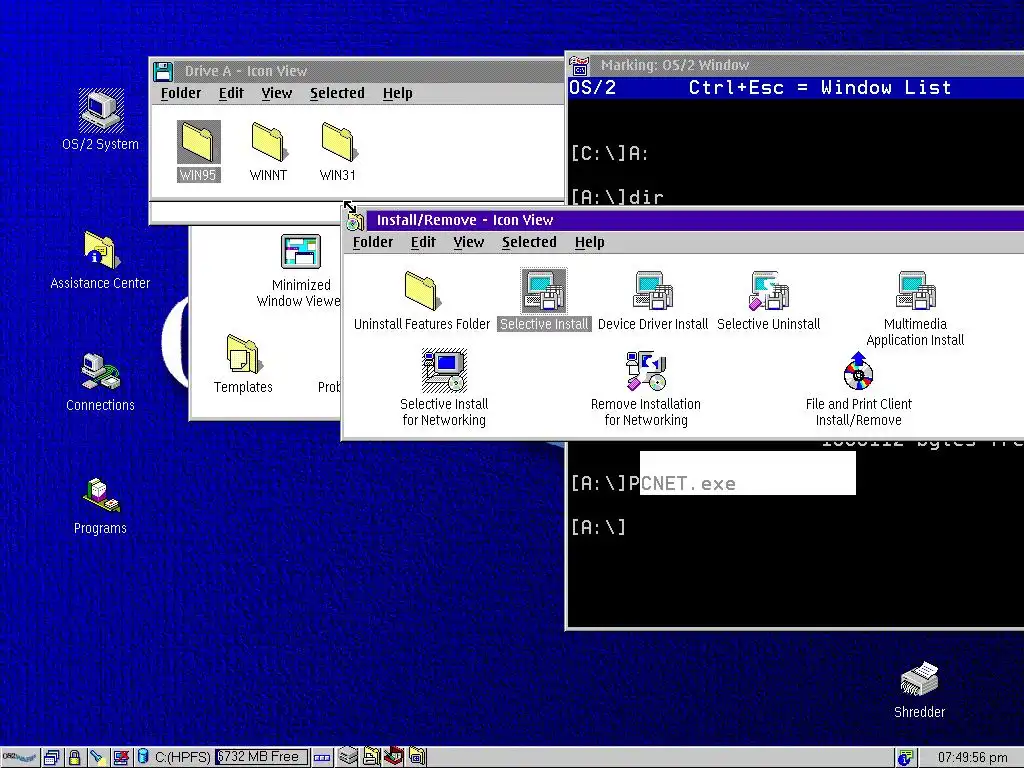Image resolution: width=1024 pixels, height=768 pixels.
Task: Click the [C:\]A: line in OS/2 Window
Action: 609,154
